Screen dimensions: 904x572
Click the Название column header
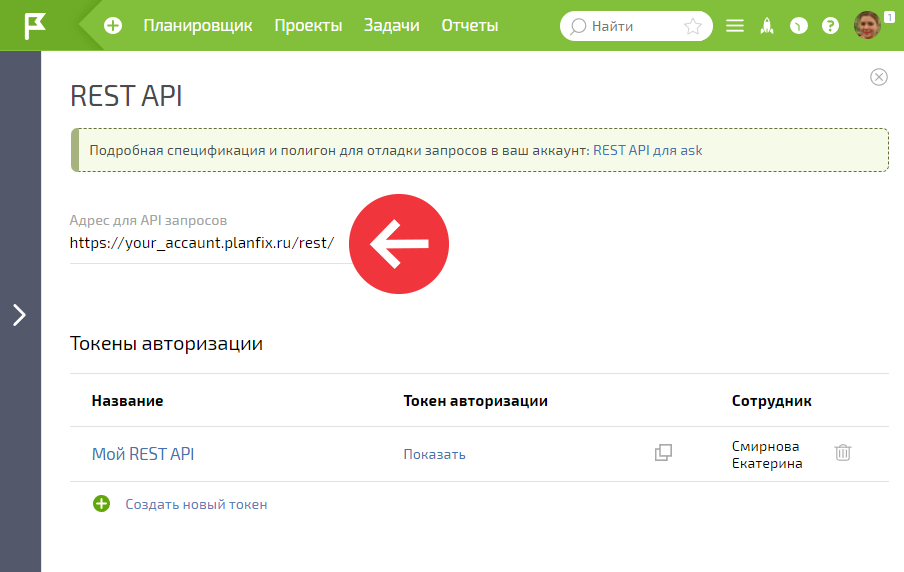click(x=127, y=401)
